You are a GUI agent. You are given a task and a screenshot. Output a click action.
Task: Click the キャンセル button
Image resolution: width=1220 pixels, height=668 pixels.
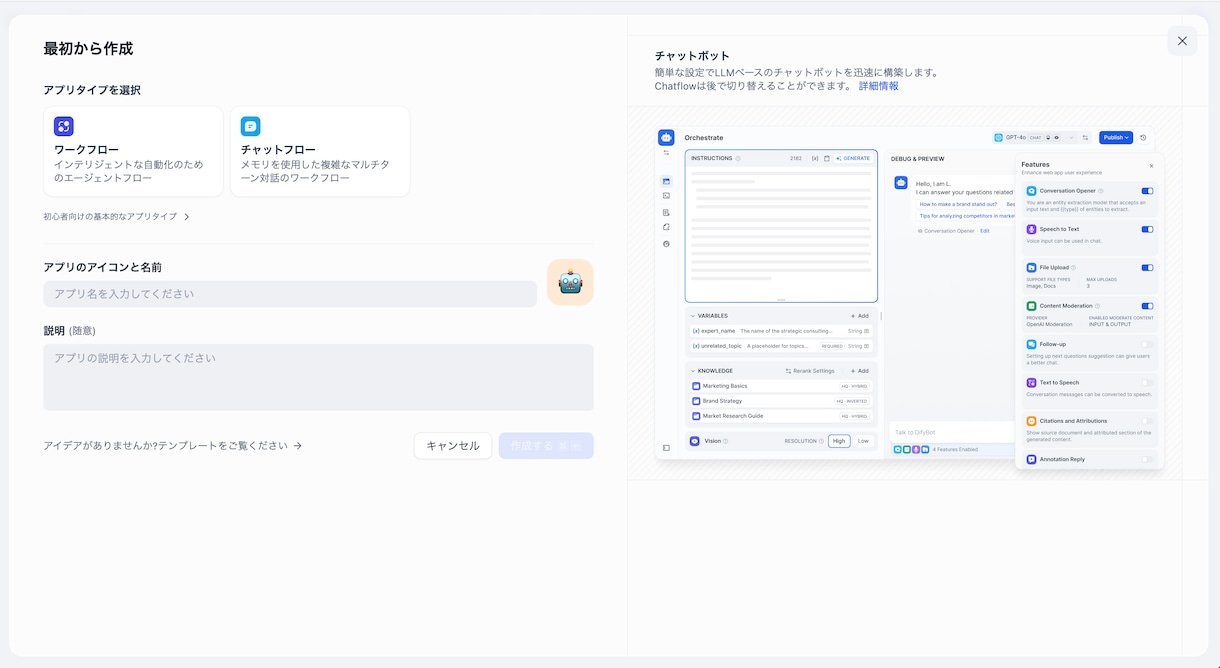pos(453,446)
